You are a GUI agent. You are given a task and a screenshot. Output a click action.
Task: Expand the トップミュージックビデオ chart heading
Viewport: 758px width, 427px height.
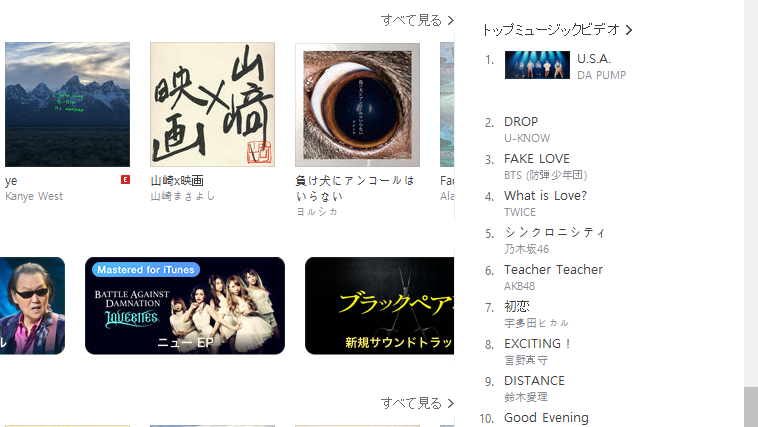(557, 30)
